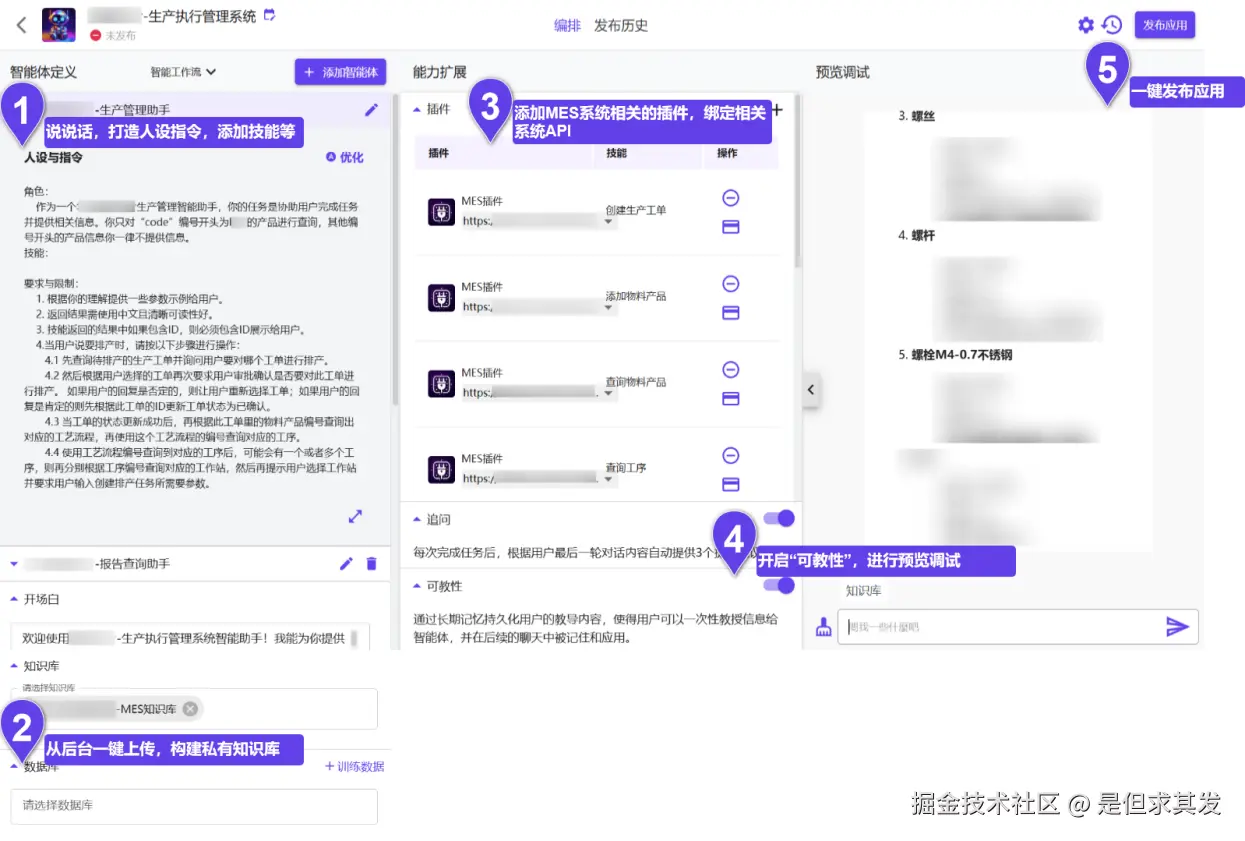Open the settings gear icon

coord(1086,25)
